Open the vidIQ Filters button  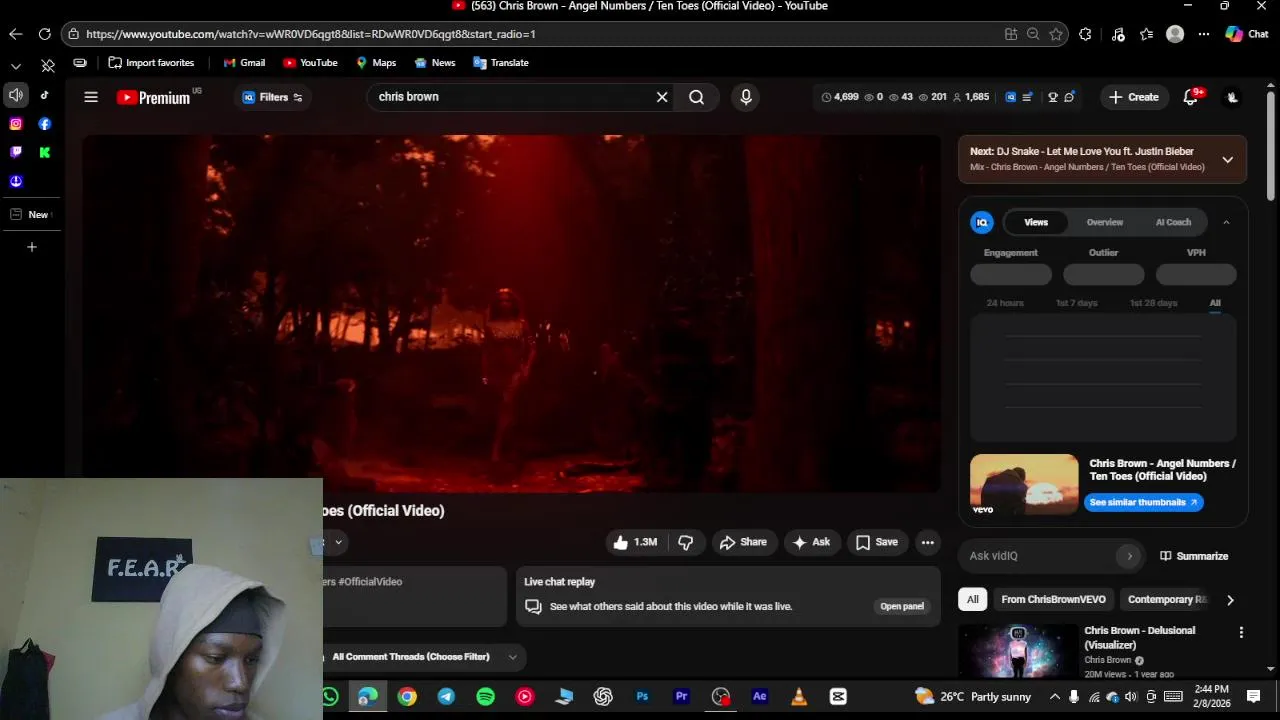[272, 97]
